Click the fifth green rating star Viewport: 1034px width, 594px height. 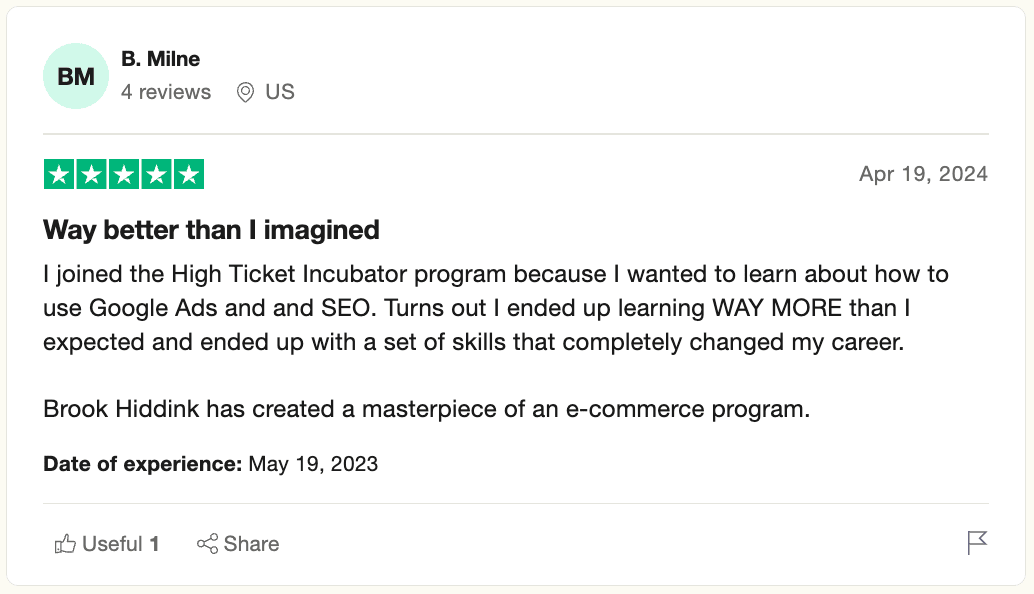click(x=188, y=175)
